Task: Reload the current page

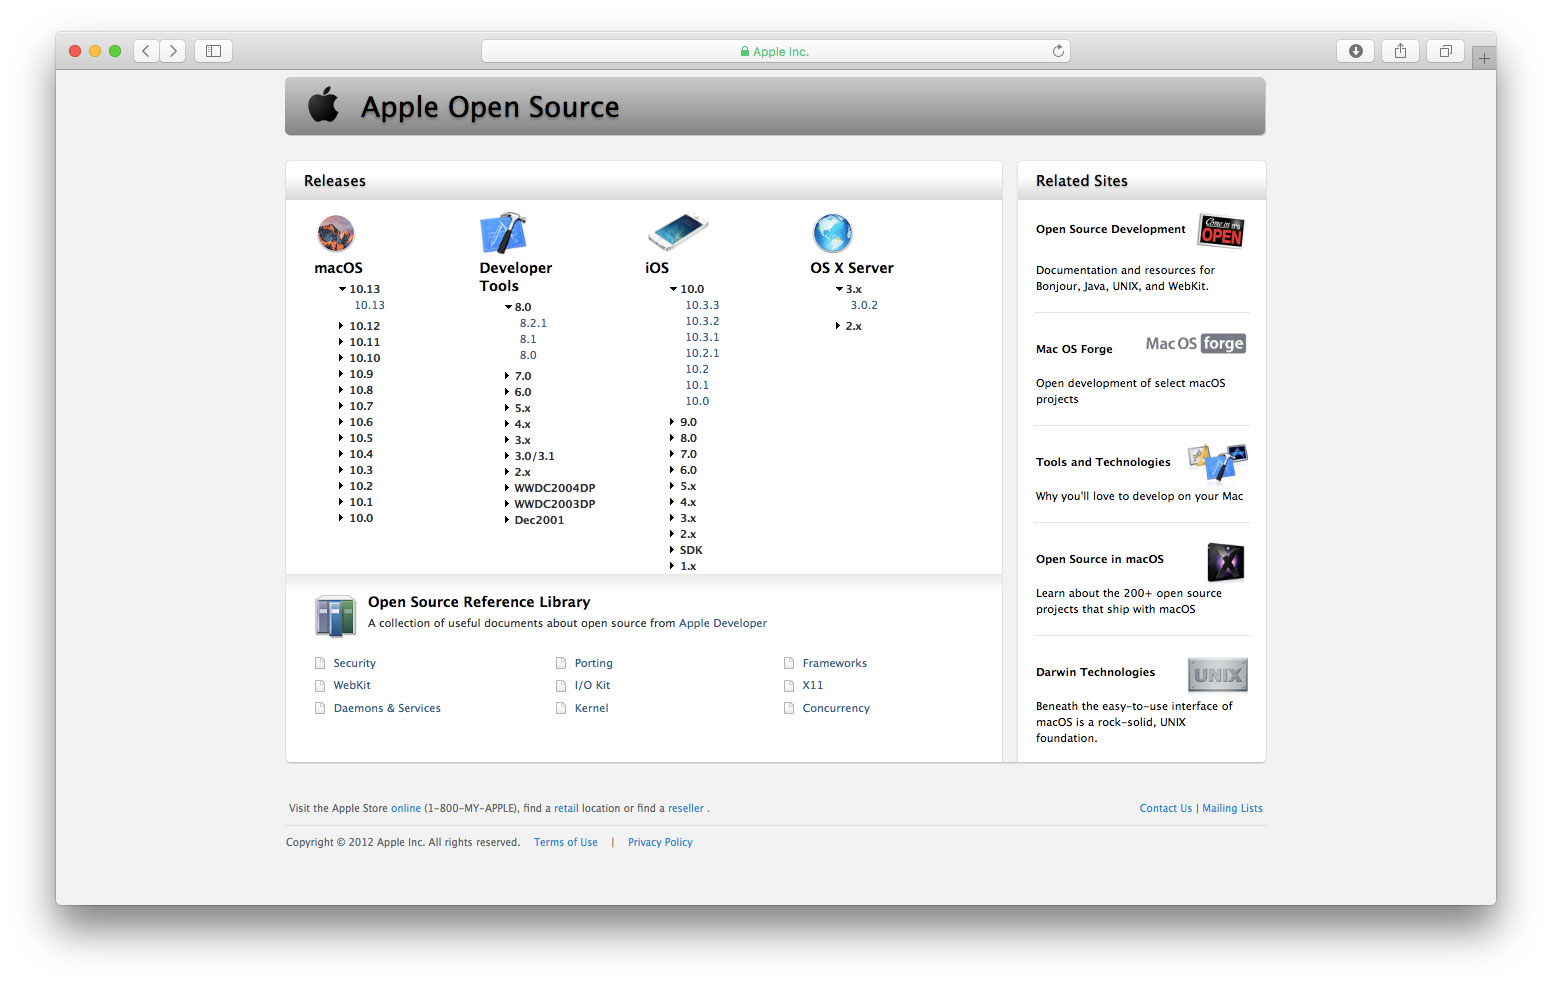Action: tap(1058, 50)
